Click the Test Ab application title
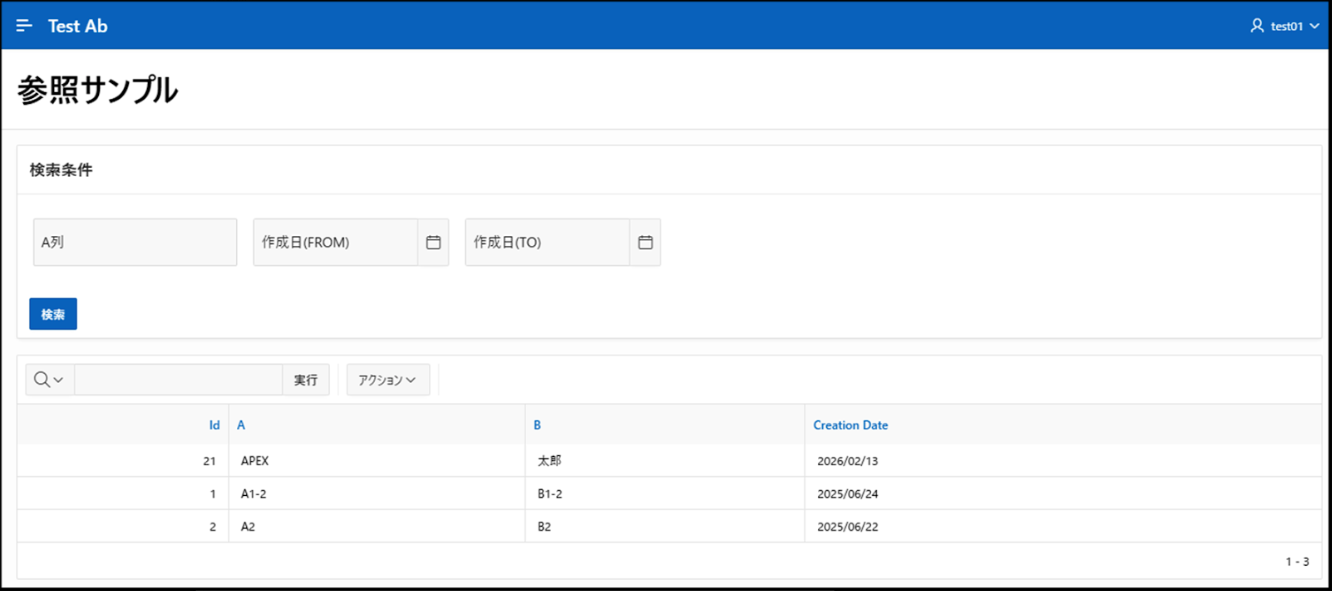Screen dimensions: 1332x591 pos(78,26)
